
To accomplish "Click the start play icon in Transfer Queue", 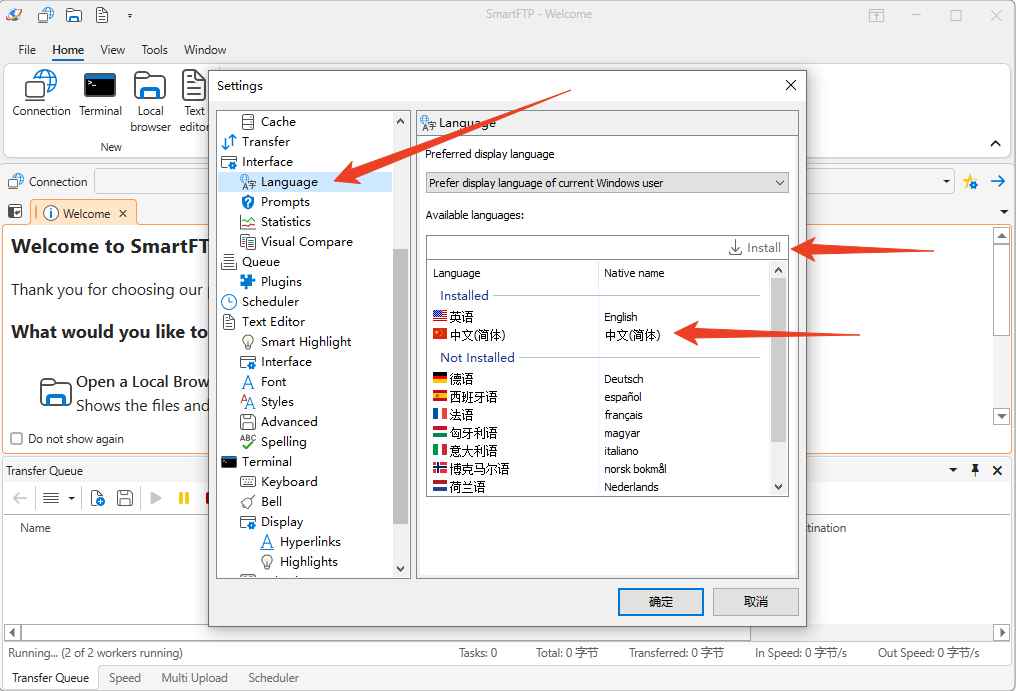I will (156, 498).
